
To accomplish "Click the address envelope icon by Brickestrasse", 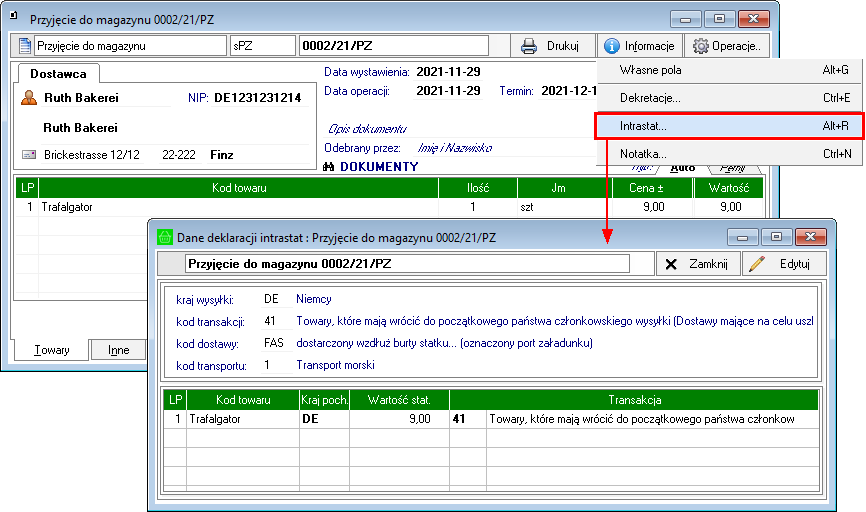I will tap(29, 156).
